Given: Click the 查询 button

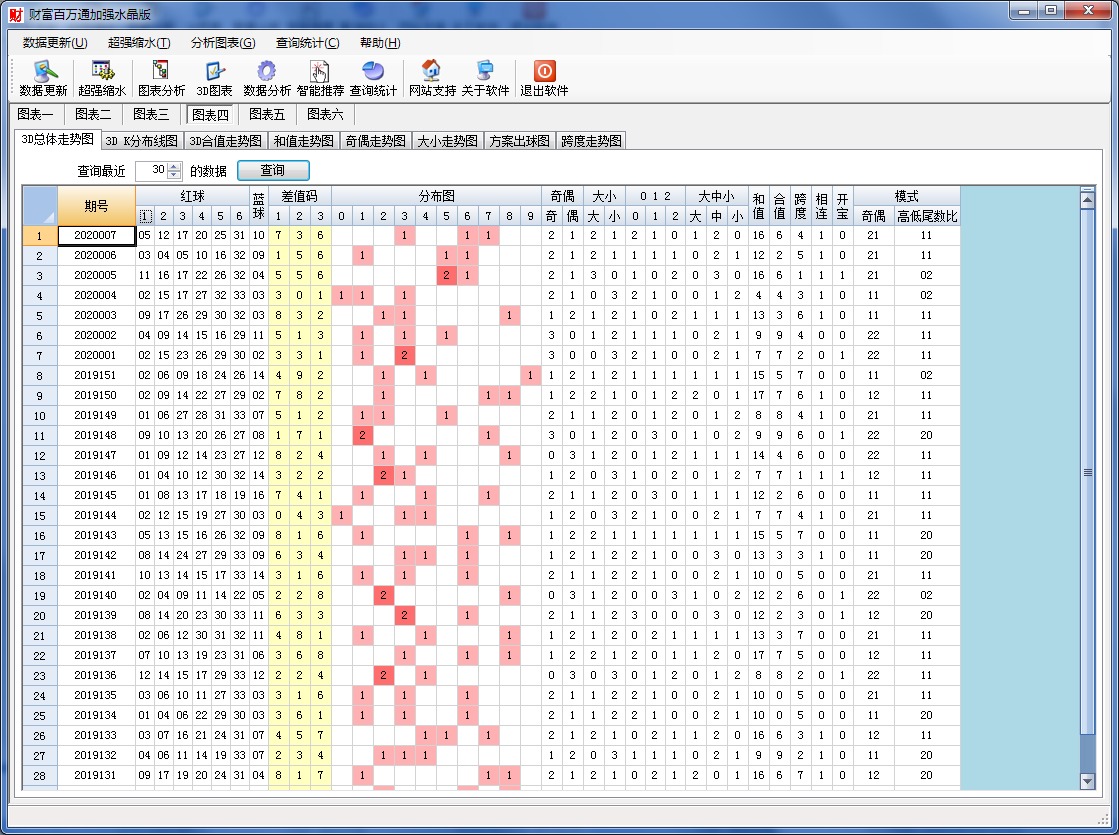Looking at the screenshot, I should [x=273, y=170].
